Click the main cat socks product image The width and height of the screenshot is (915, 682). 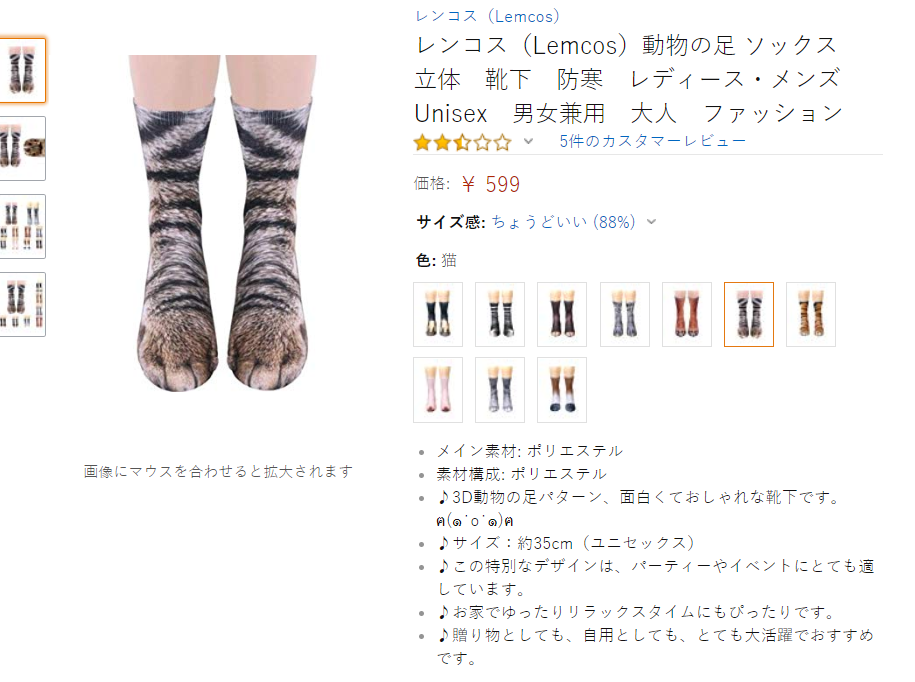222,223
